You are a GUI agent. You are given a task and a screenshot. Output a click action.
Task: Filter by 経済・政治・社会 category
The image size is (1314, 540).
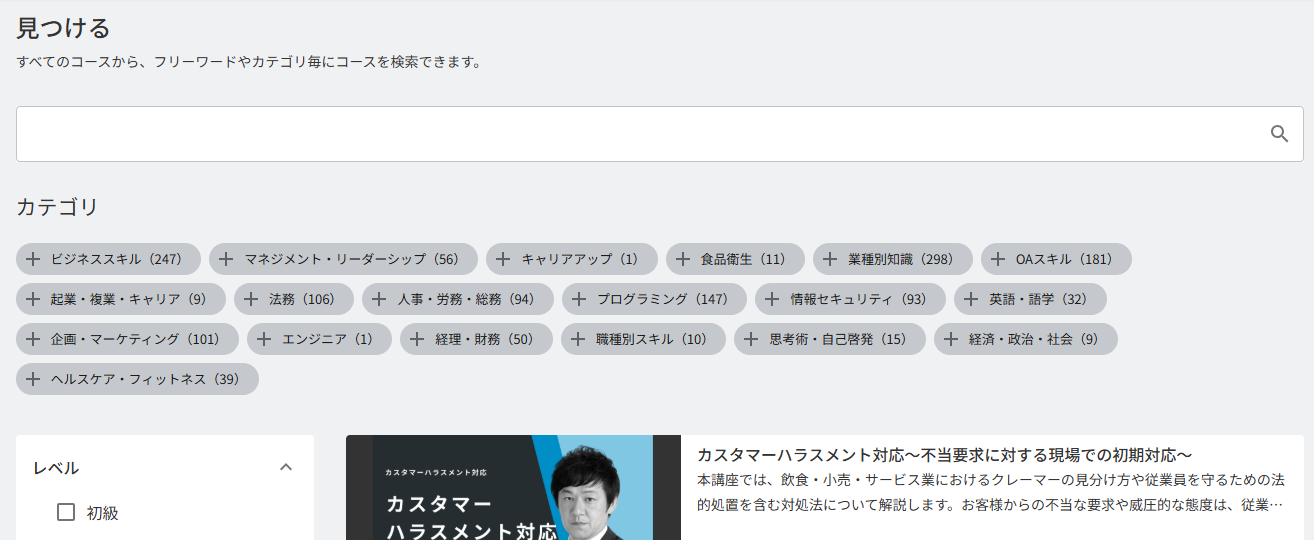1026,339
